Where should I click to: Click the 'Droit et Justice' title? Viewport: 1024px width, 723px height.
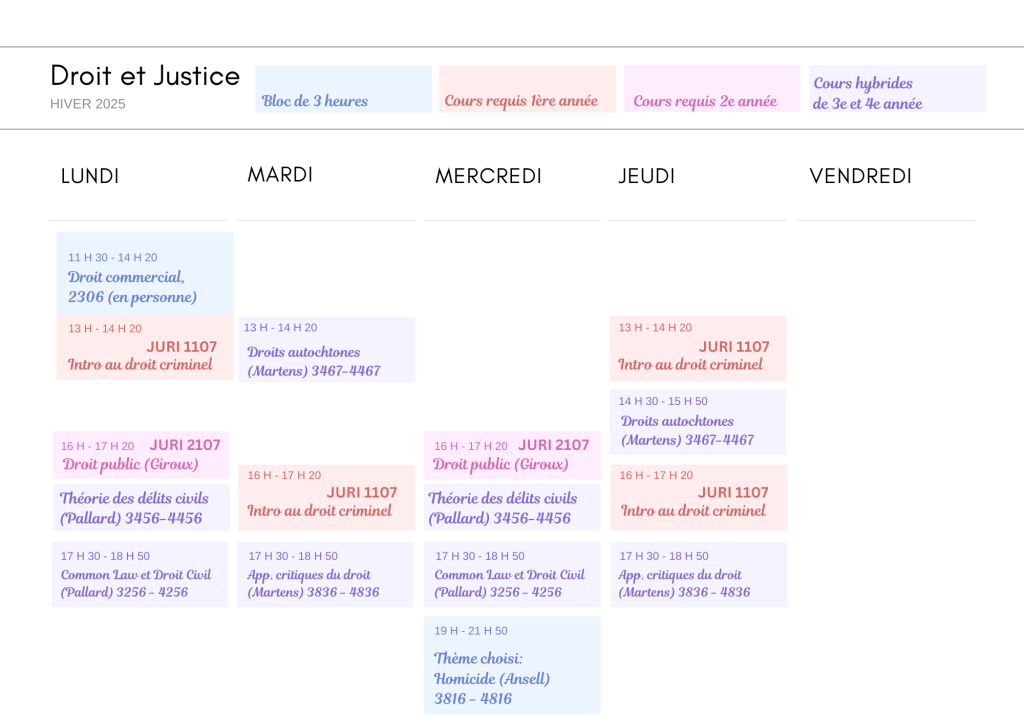[x=145, y=76]
